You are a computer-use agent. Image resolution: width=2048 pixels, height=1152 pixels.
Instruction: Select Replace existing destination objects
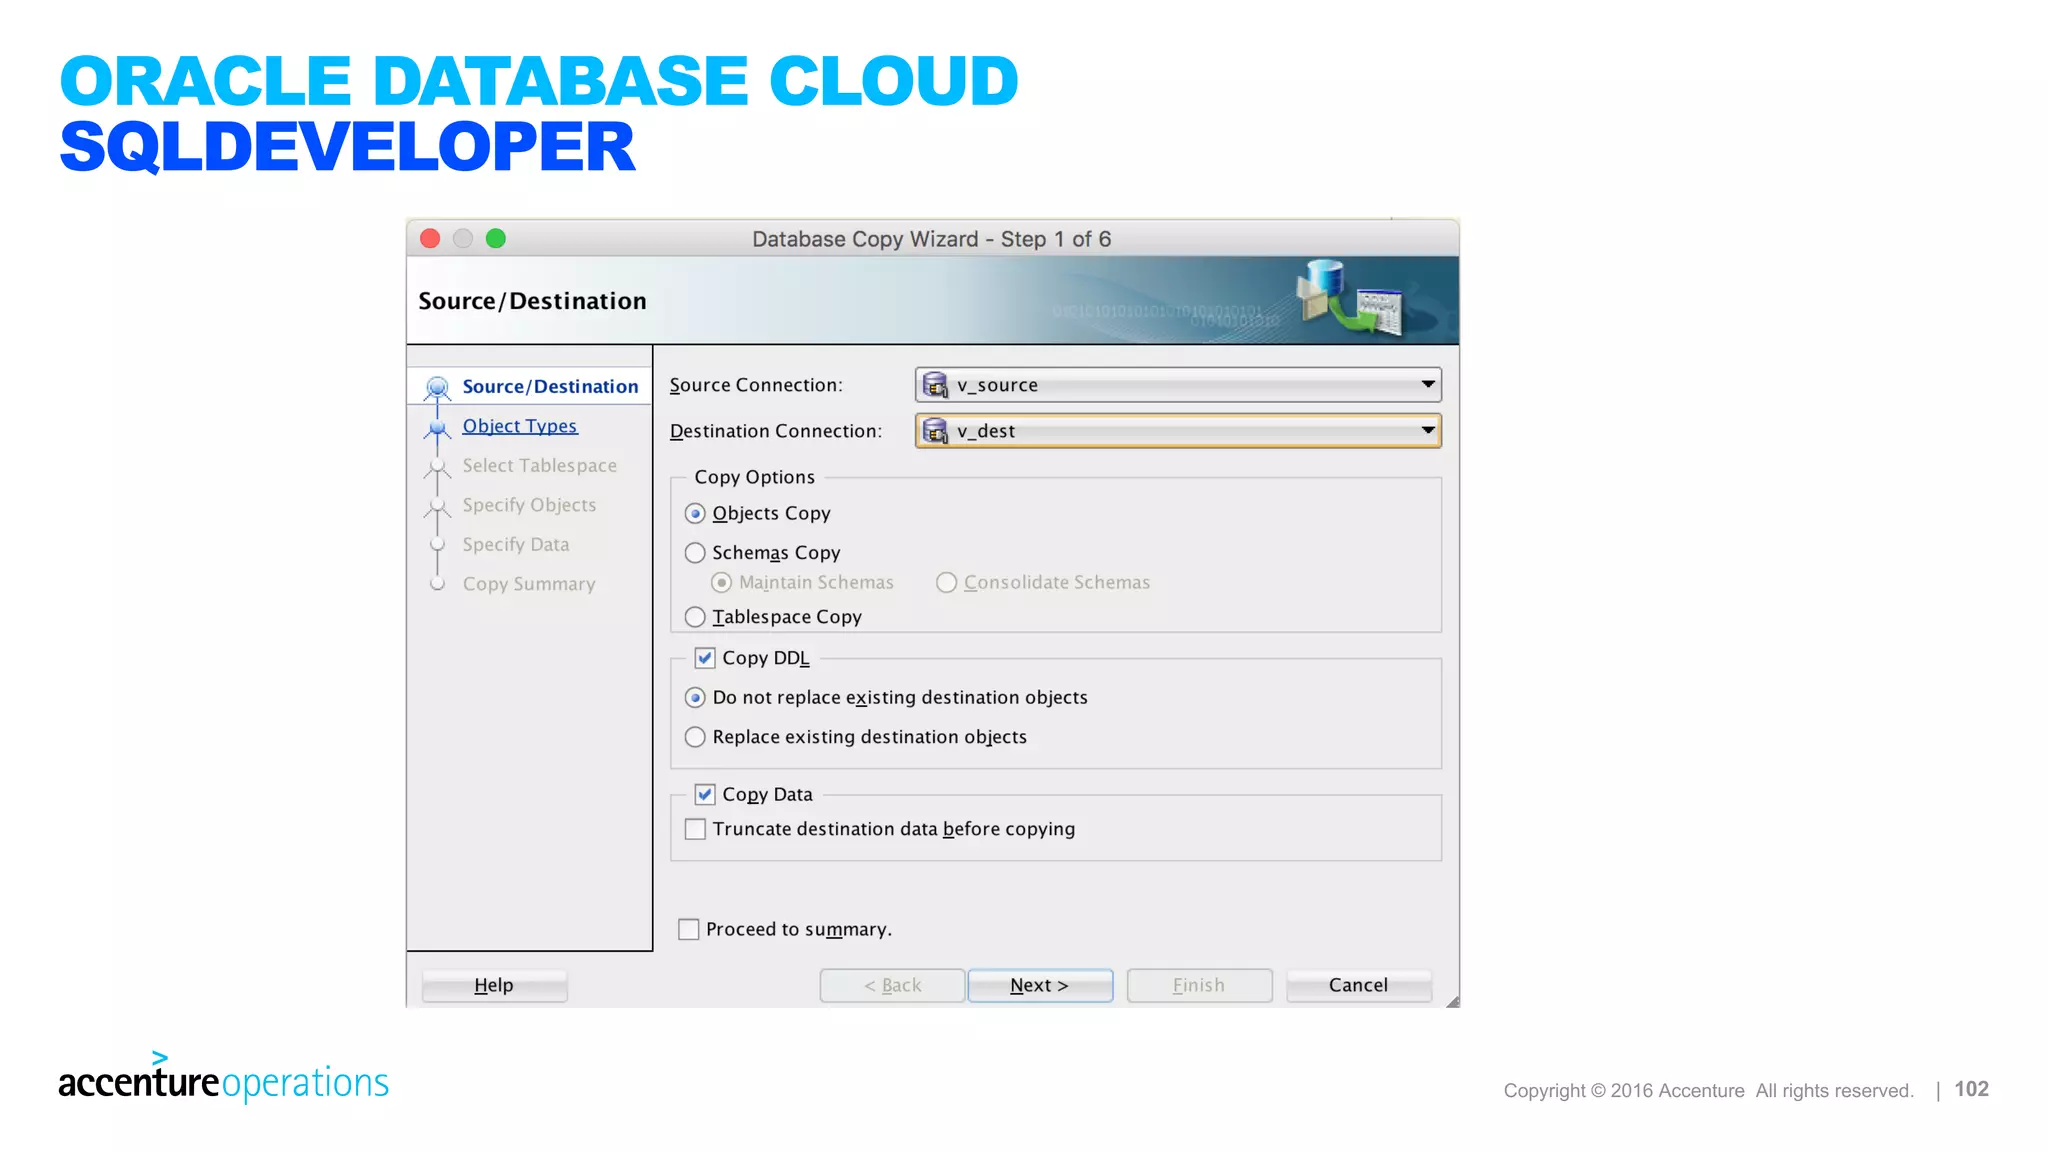695,737
